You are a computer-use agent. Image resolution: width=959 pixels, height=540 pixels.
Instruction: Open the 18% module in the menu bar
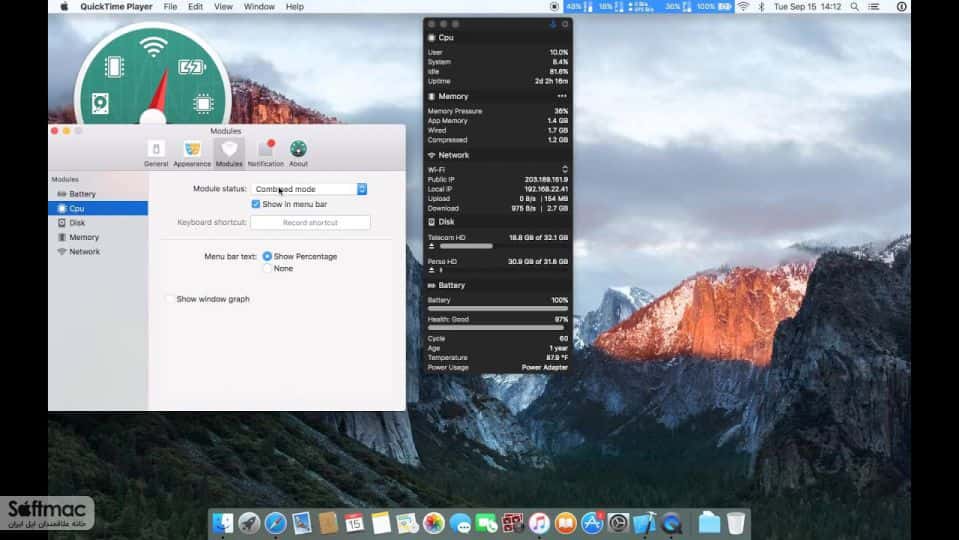click(x=610, y=7)
